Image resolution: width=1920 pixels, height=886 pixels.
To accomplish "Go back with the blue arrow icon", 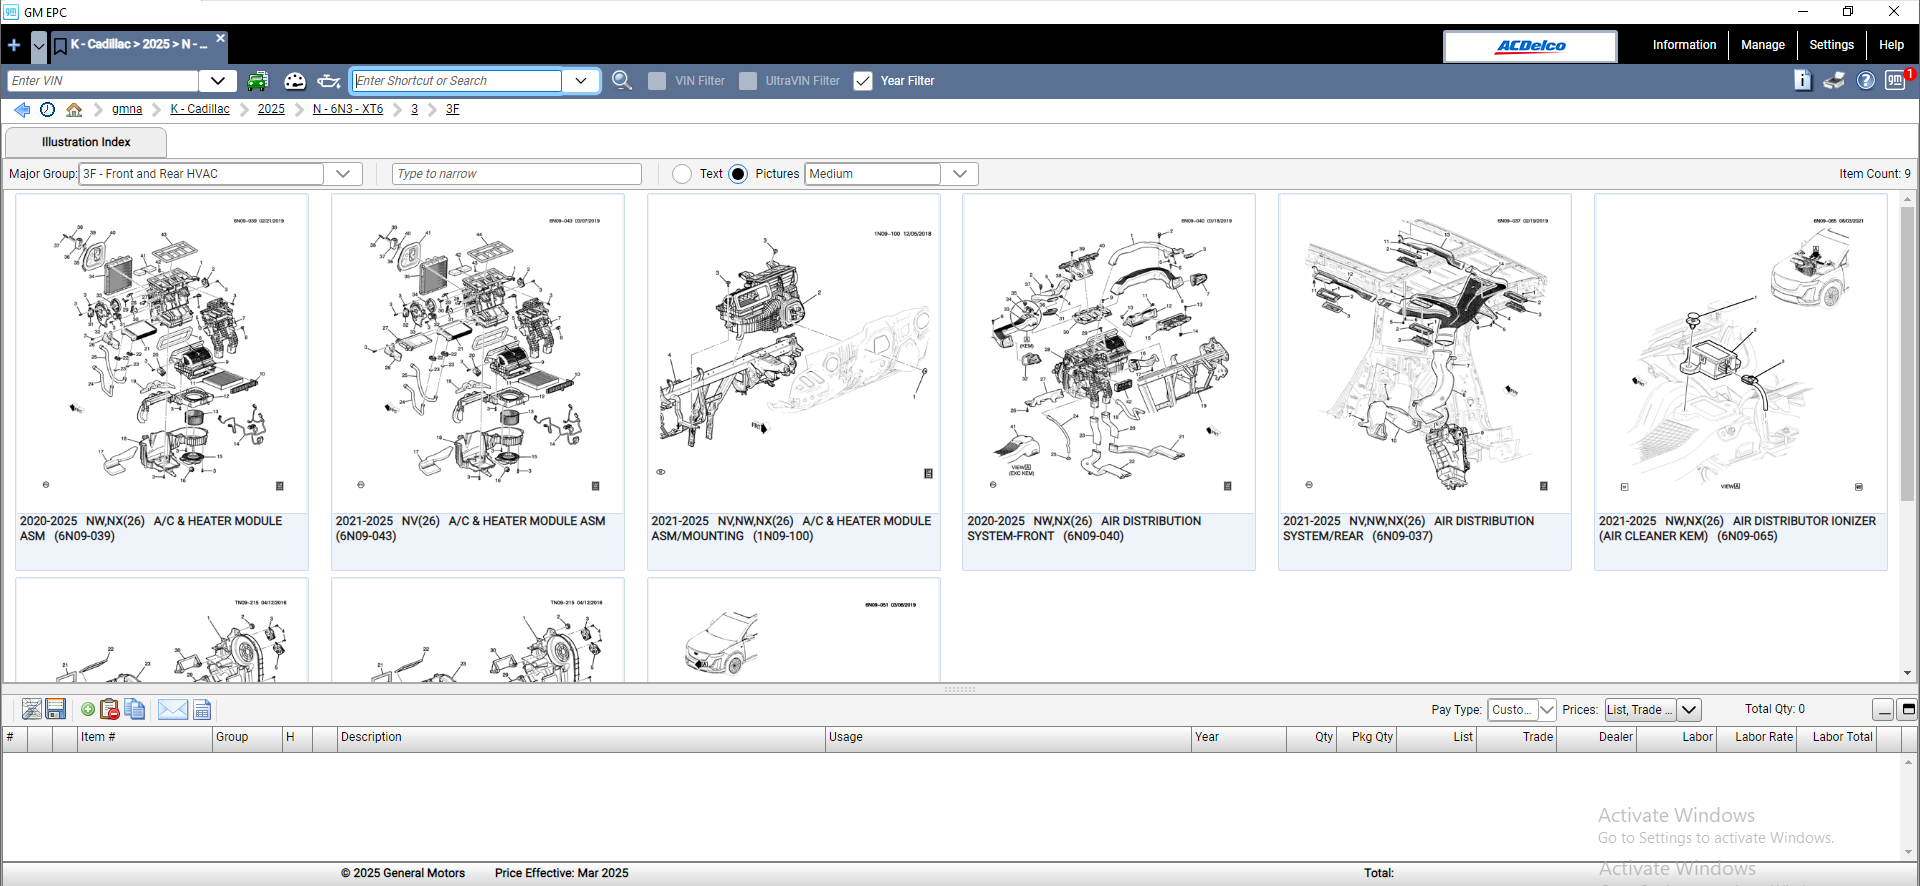I will click(22, 109).
